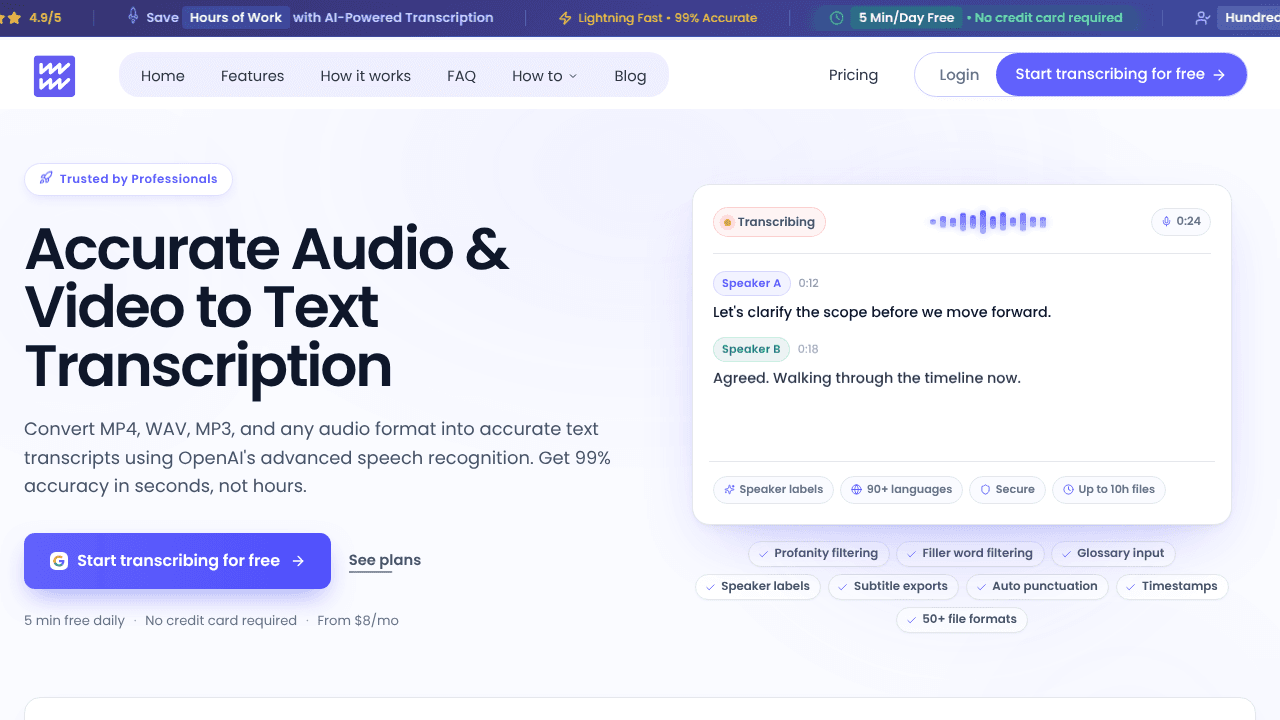Toggle the Auto punctuation check chip
The height and width of the screenshot is (720, 1280).
[1037, 586]
